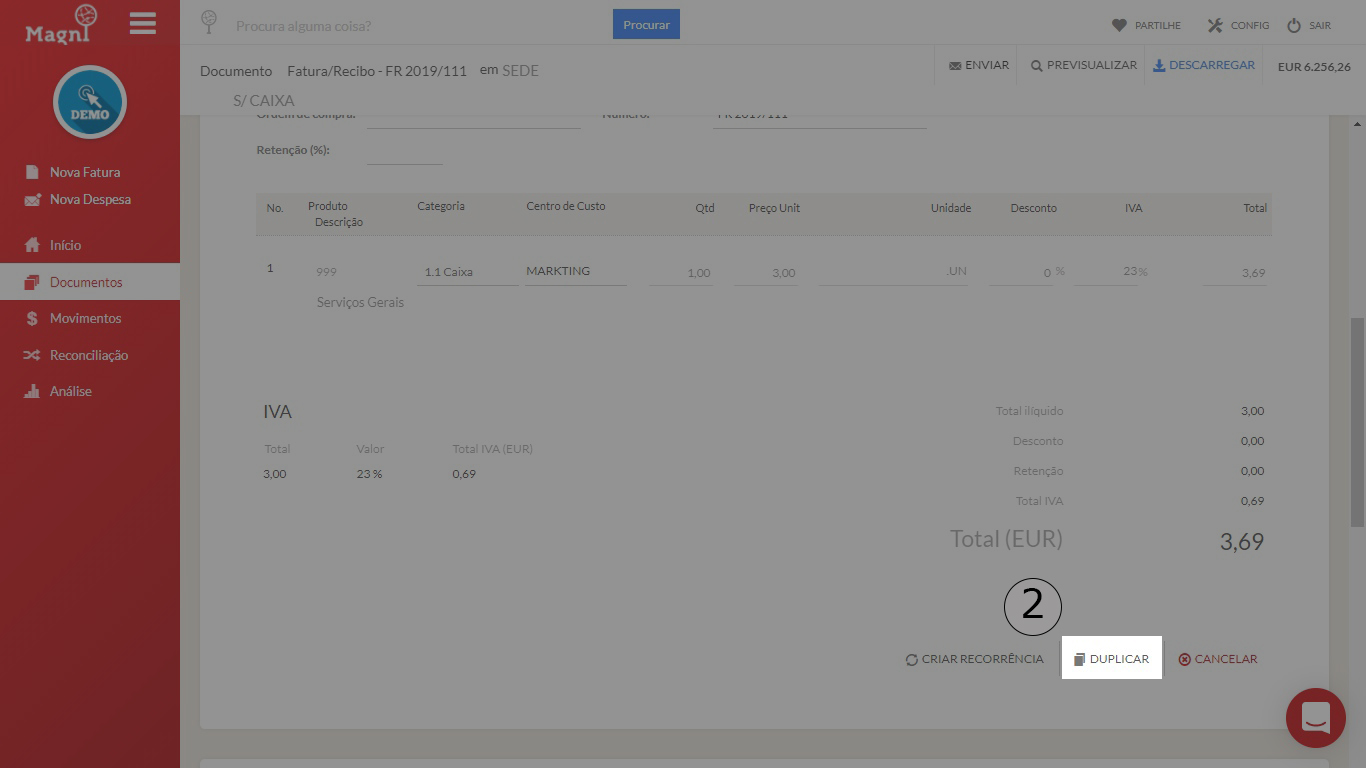This screenshot has height=768, width=1366.
Task: Select the Movimentos dollar icon
Action: 33,318
